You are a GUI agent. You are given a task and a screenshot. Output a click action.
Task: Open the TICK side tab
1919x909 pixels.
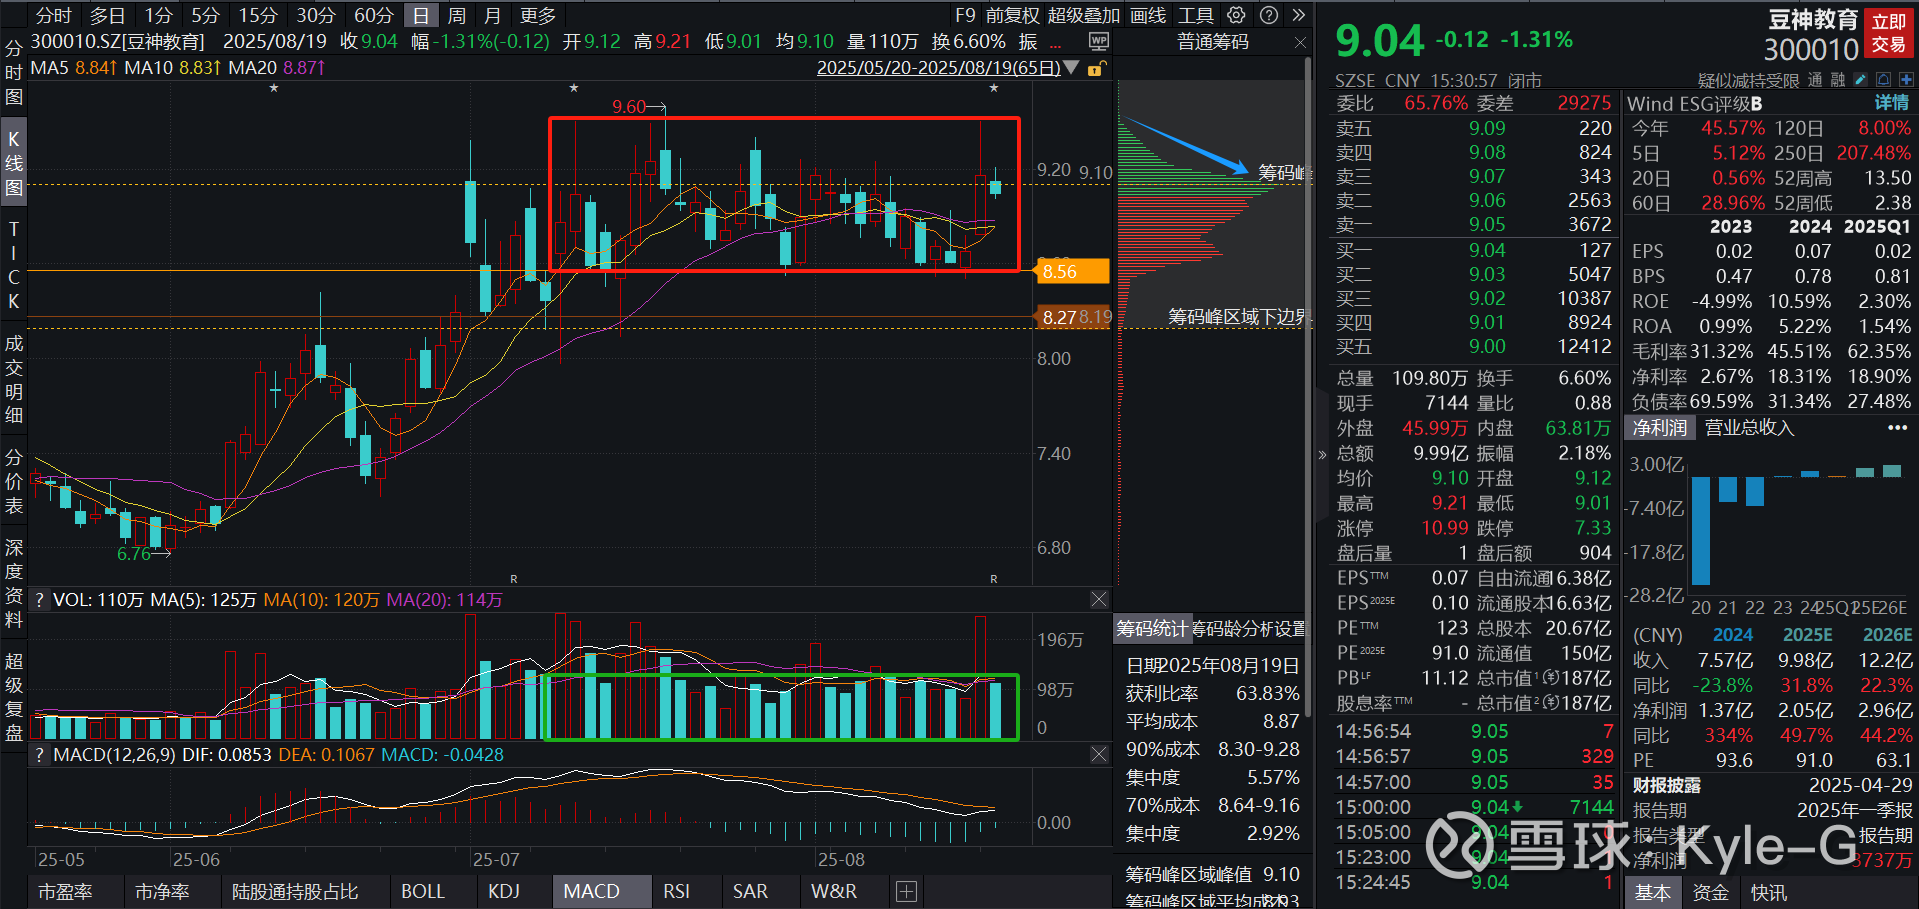14,265
